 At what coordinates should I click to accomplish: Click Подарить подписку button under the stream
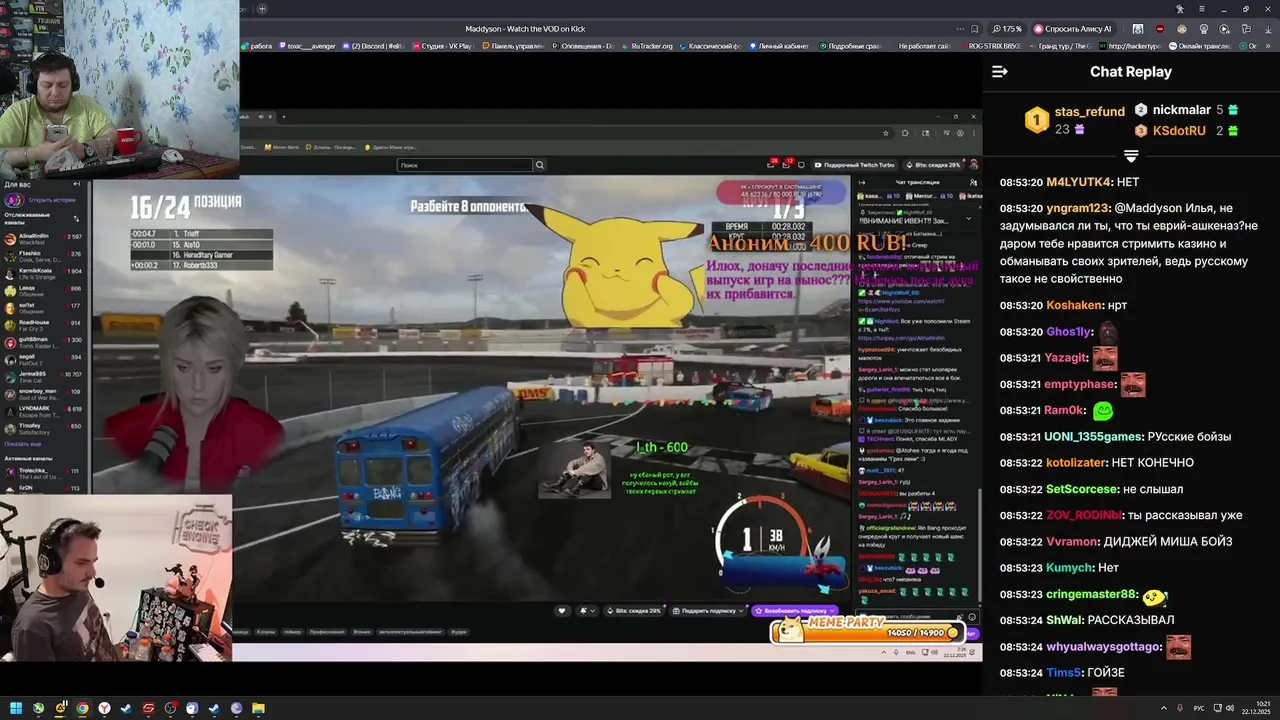click(x=709, y=610)
